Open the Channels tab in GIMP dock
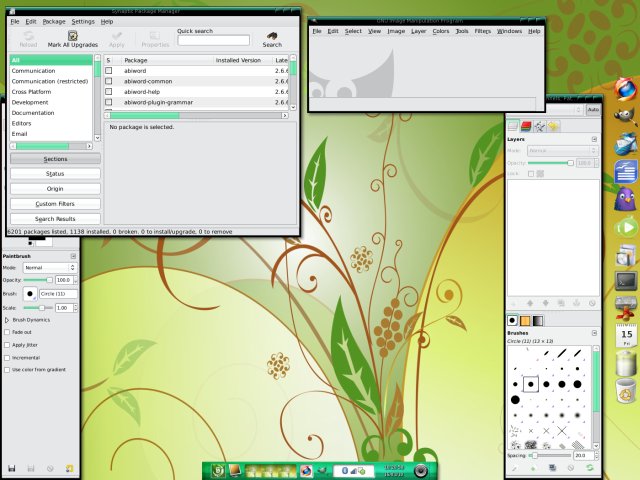The width and height of the screenshot is (640, 480). (x=526, y=127)
